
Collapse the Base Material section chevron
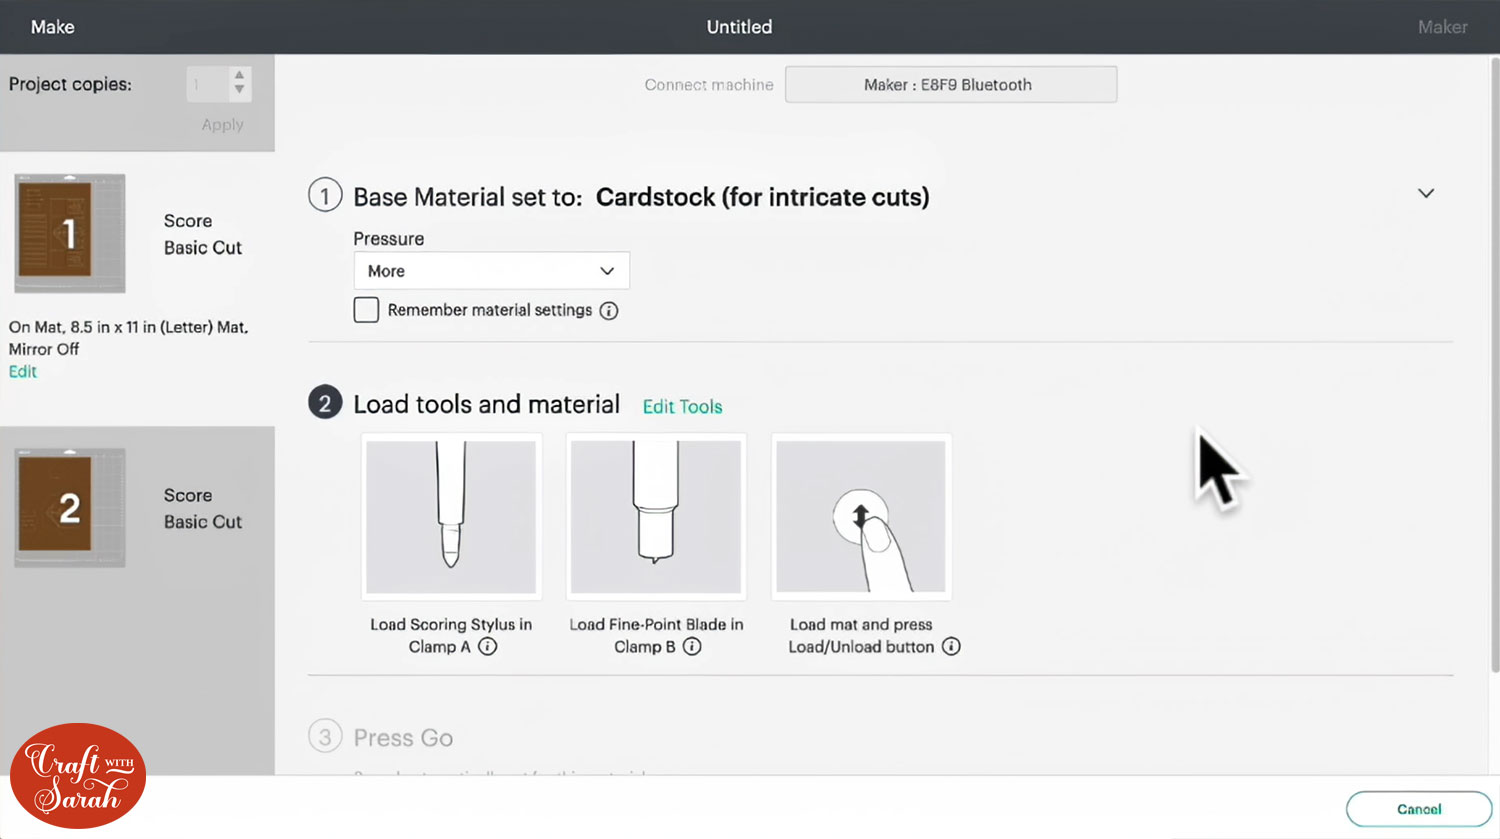(x=1426, y=193)
